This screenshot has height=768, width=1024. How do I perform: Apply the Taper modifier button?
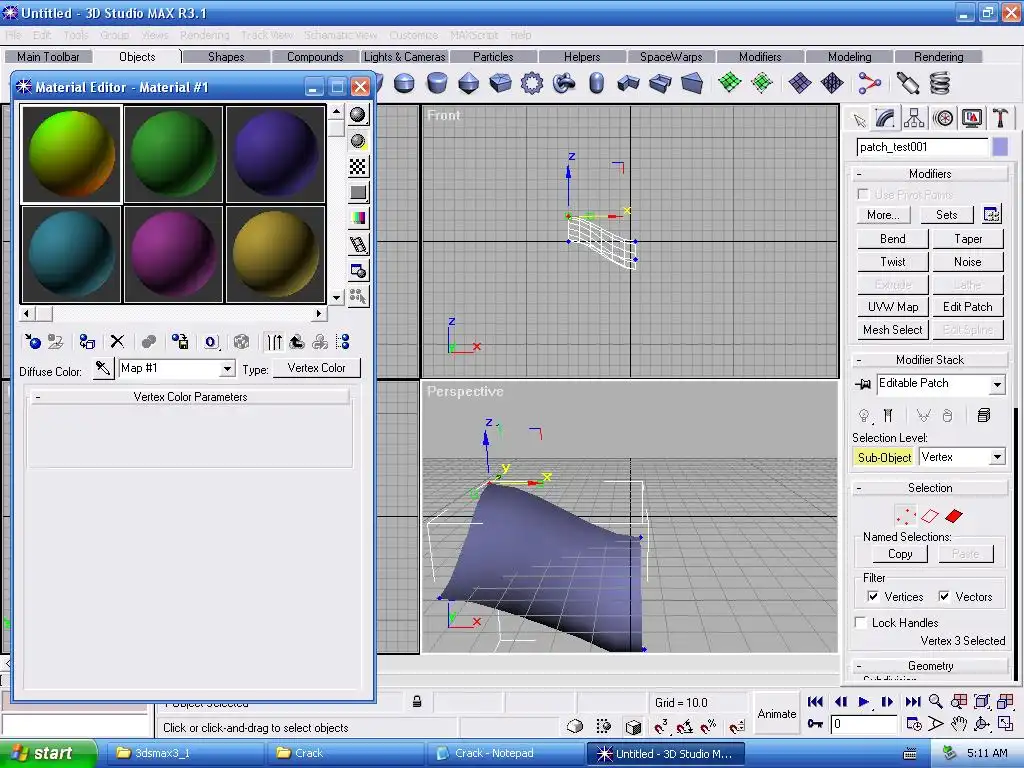pyautogui.click(x=968, y=239)
